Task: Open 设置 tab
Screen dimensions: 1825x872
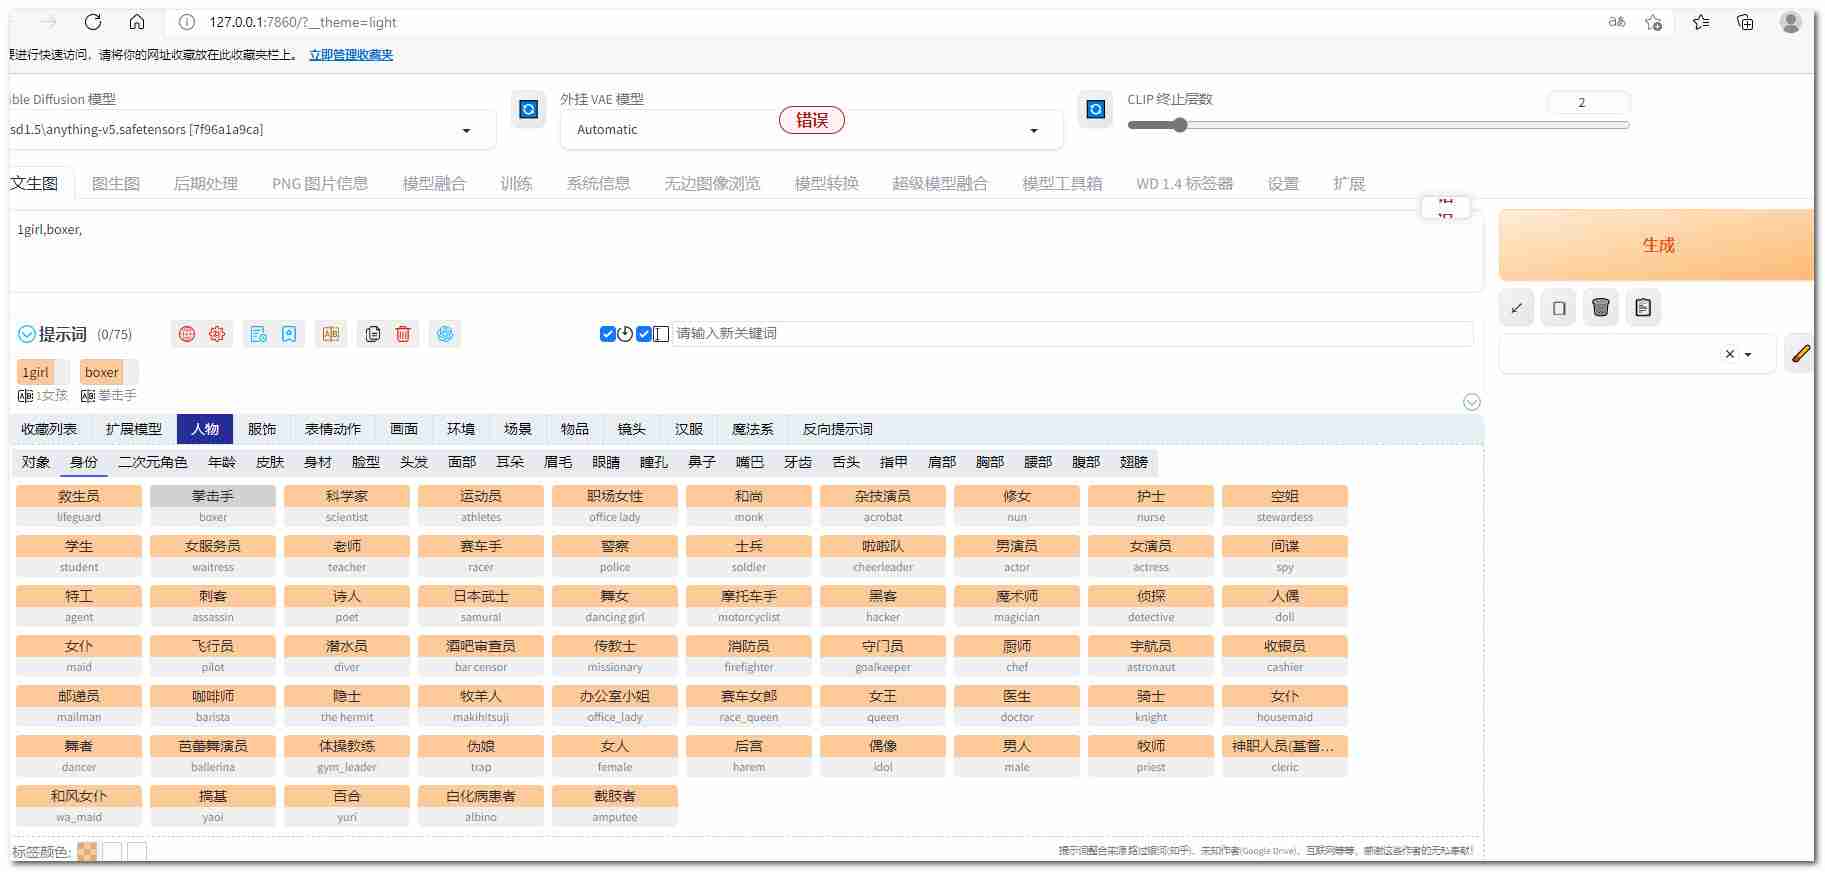Action: point(1283,183)
